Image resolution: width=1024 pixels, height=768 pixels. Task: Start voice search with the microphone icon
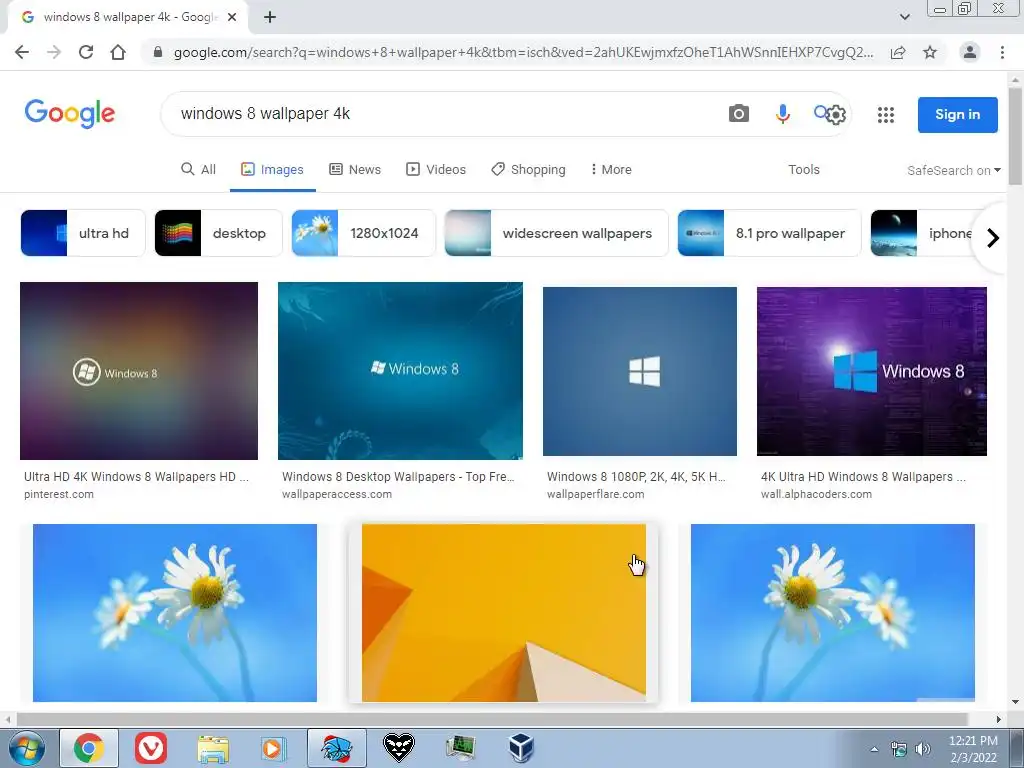click(782, 114)
